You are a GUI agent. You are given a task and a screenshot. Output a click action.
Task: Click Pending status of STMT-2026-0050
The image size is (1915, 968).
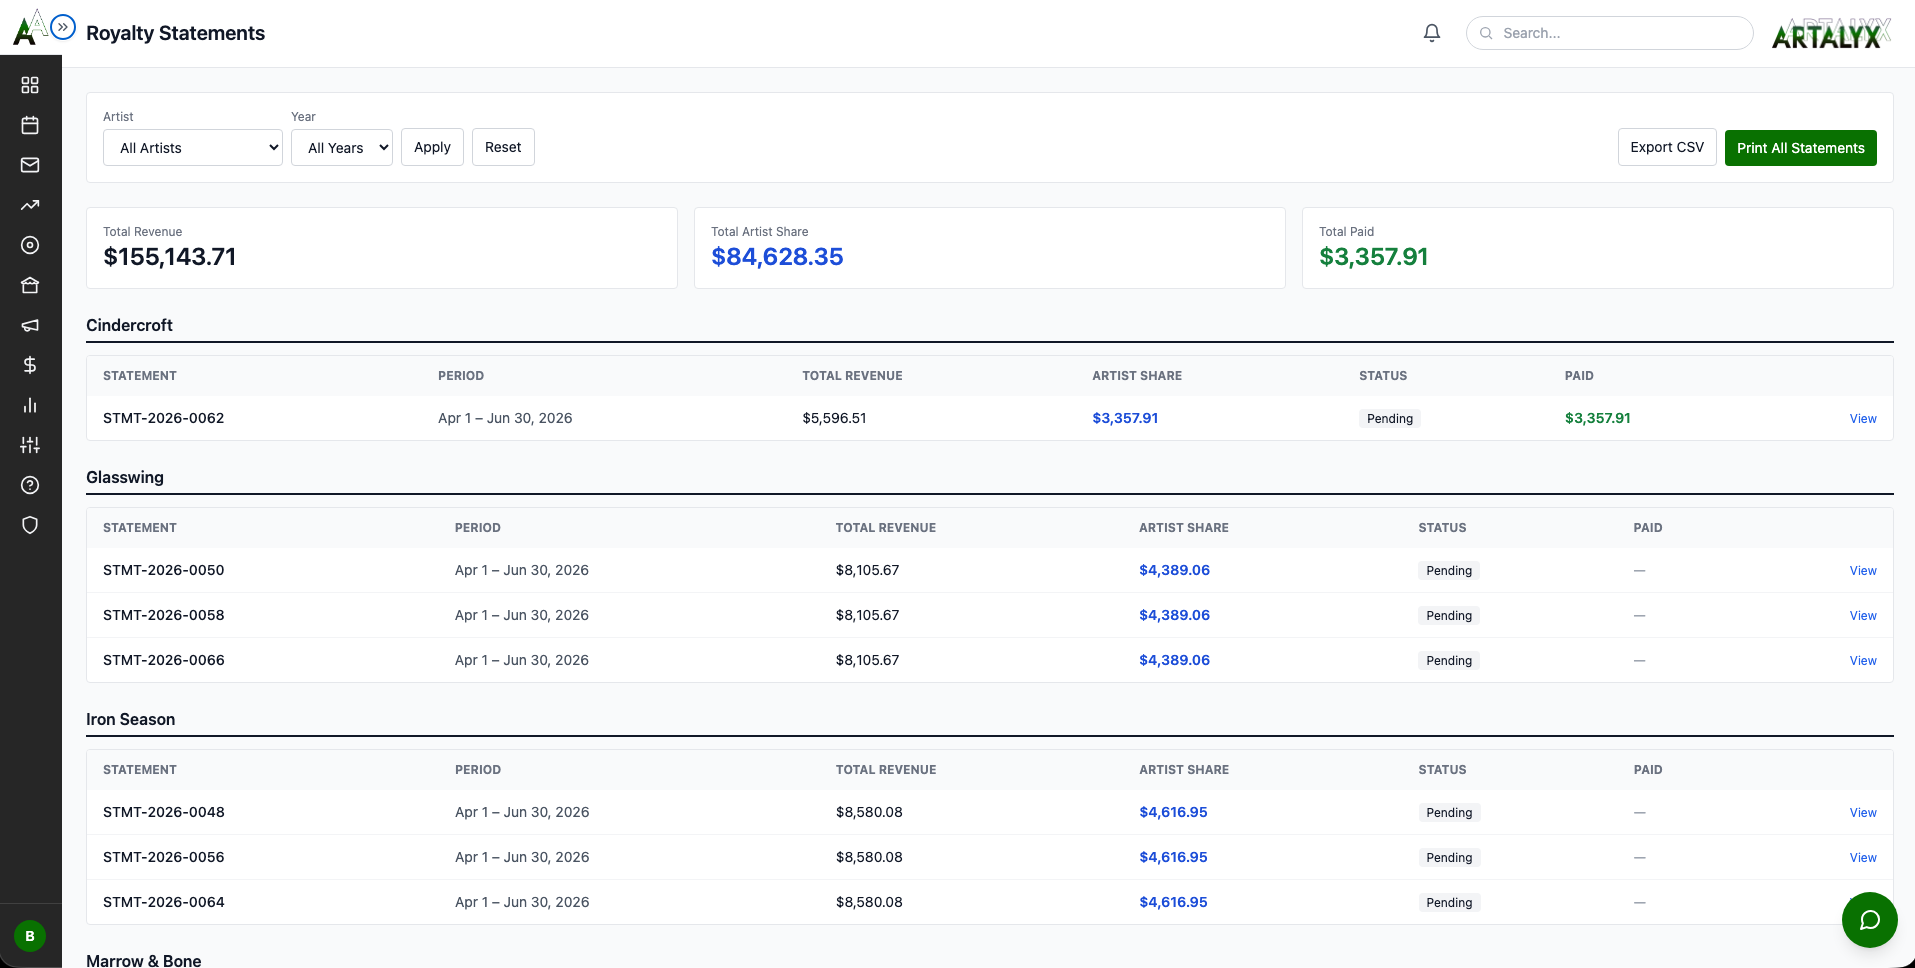1449,571
